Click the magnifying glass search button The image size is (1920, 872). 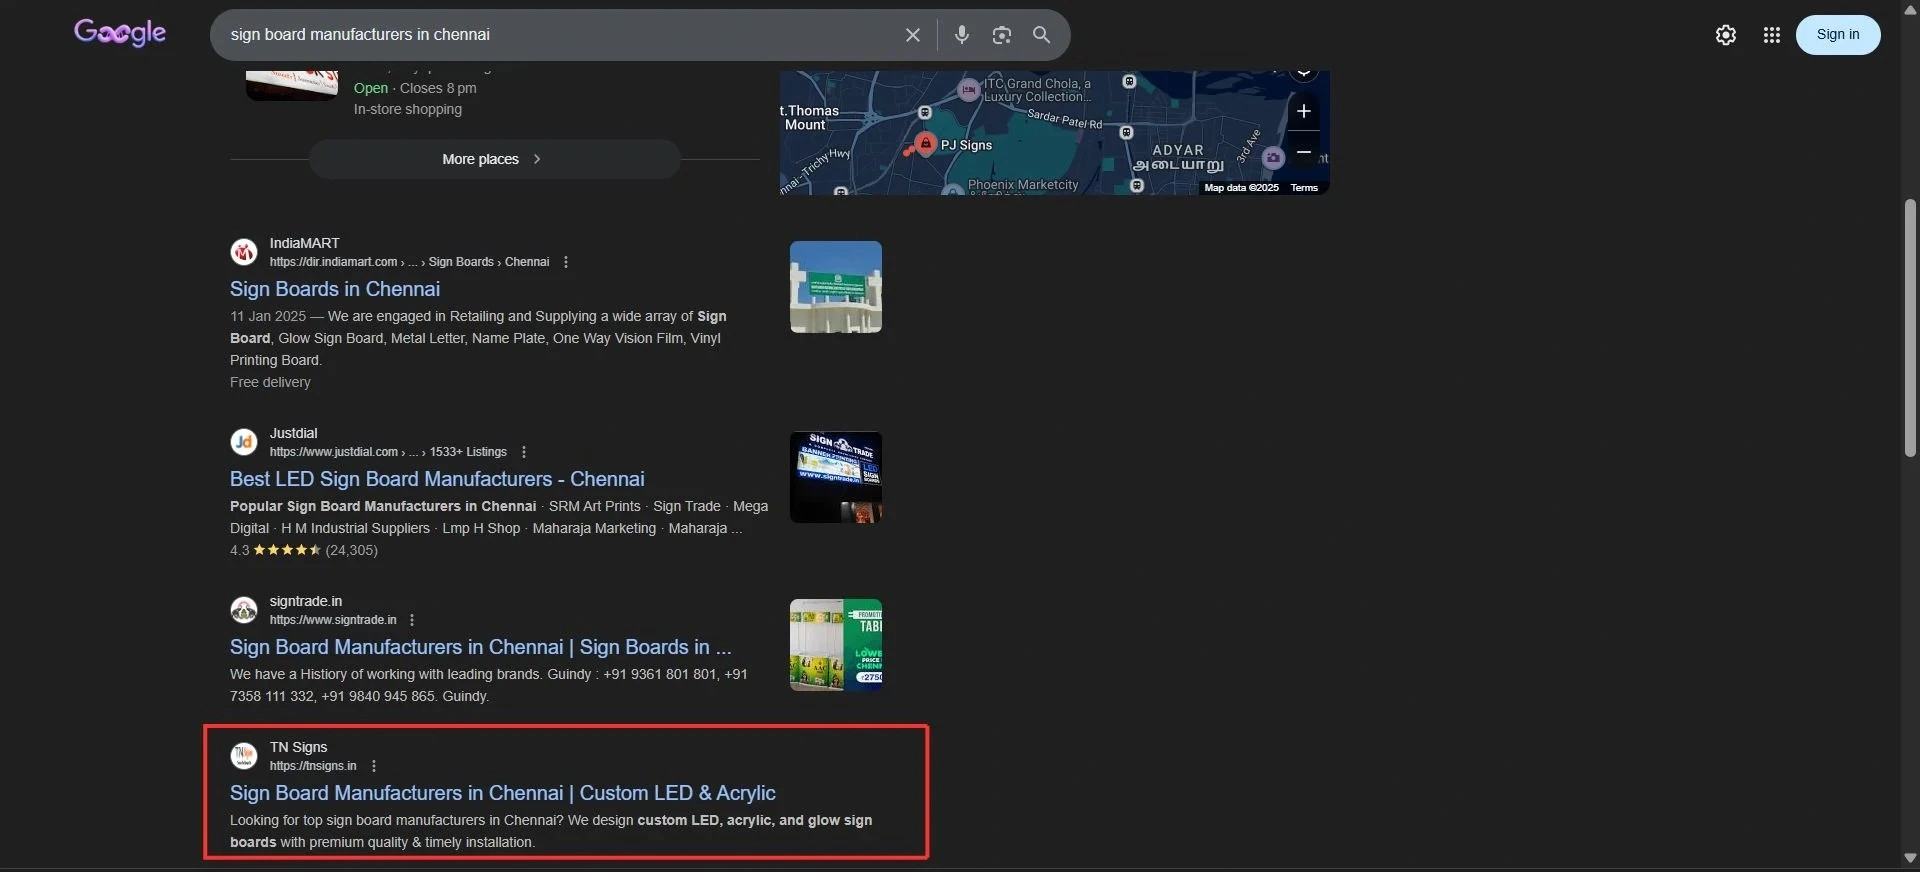point(1041,35)
